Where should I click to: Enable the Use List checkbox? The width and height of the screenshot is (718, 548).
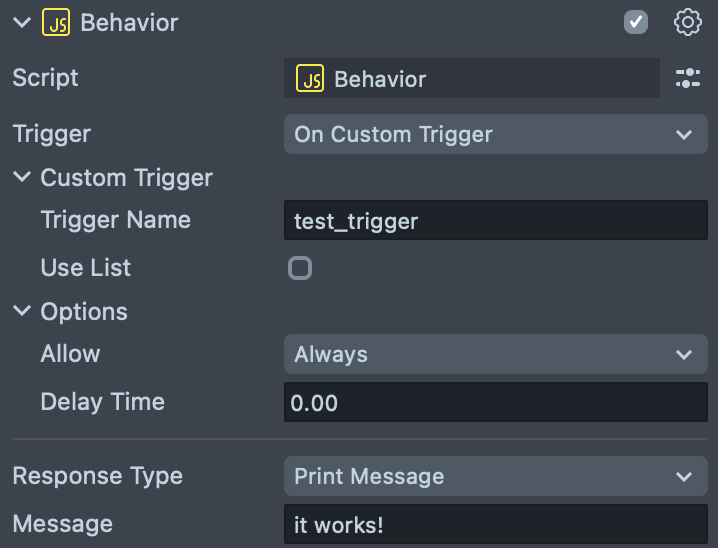point(300,268)
